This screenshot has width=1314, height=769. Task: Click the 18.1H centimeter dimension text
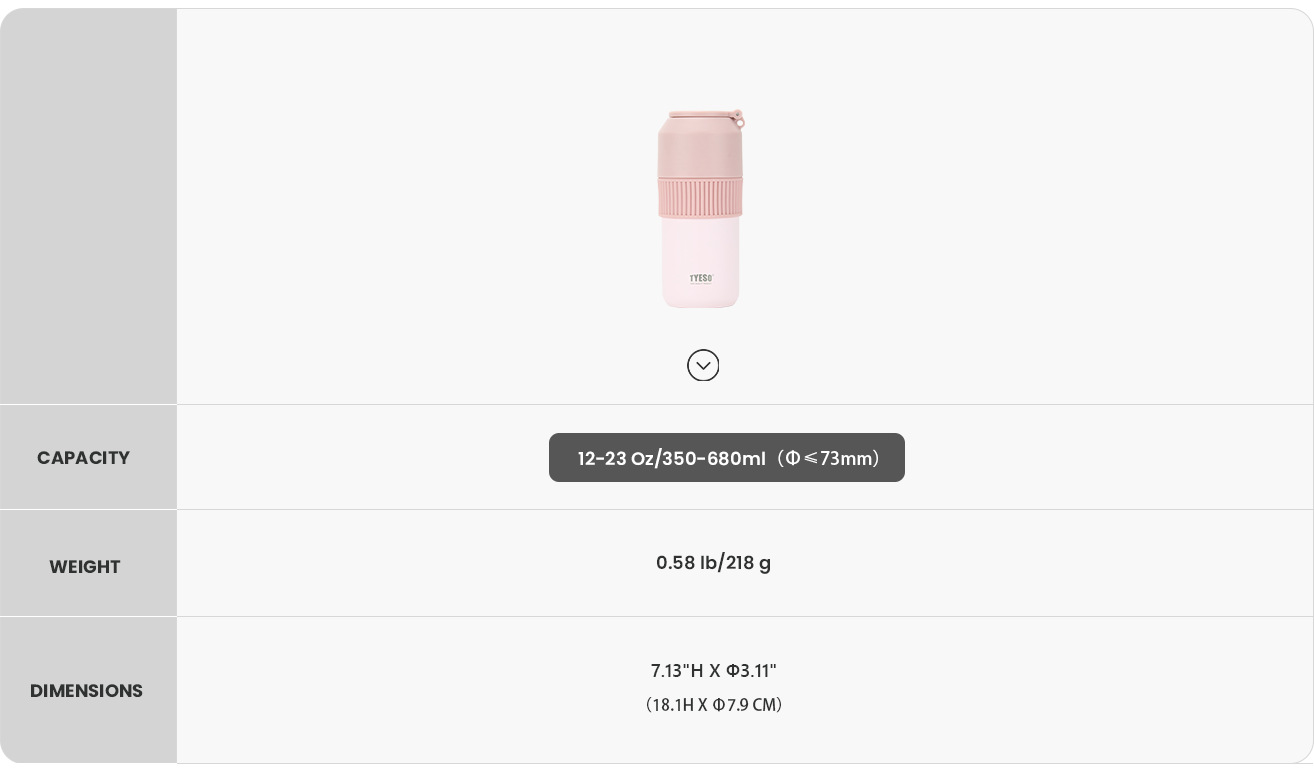[x=672, y=705]
